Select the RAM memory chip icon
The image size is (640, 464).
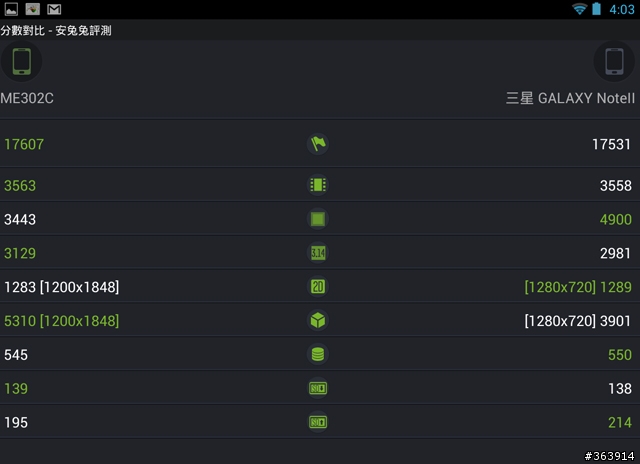coord(318,185)
